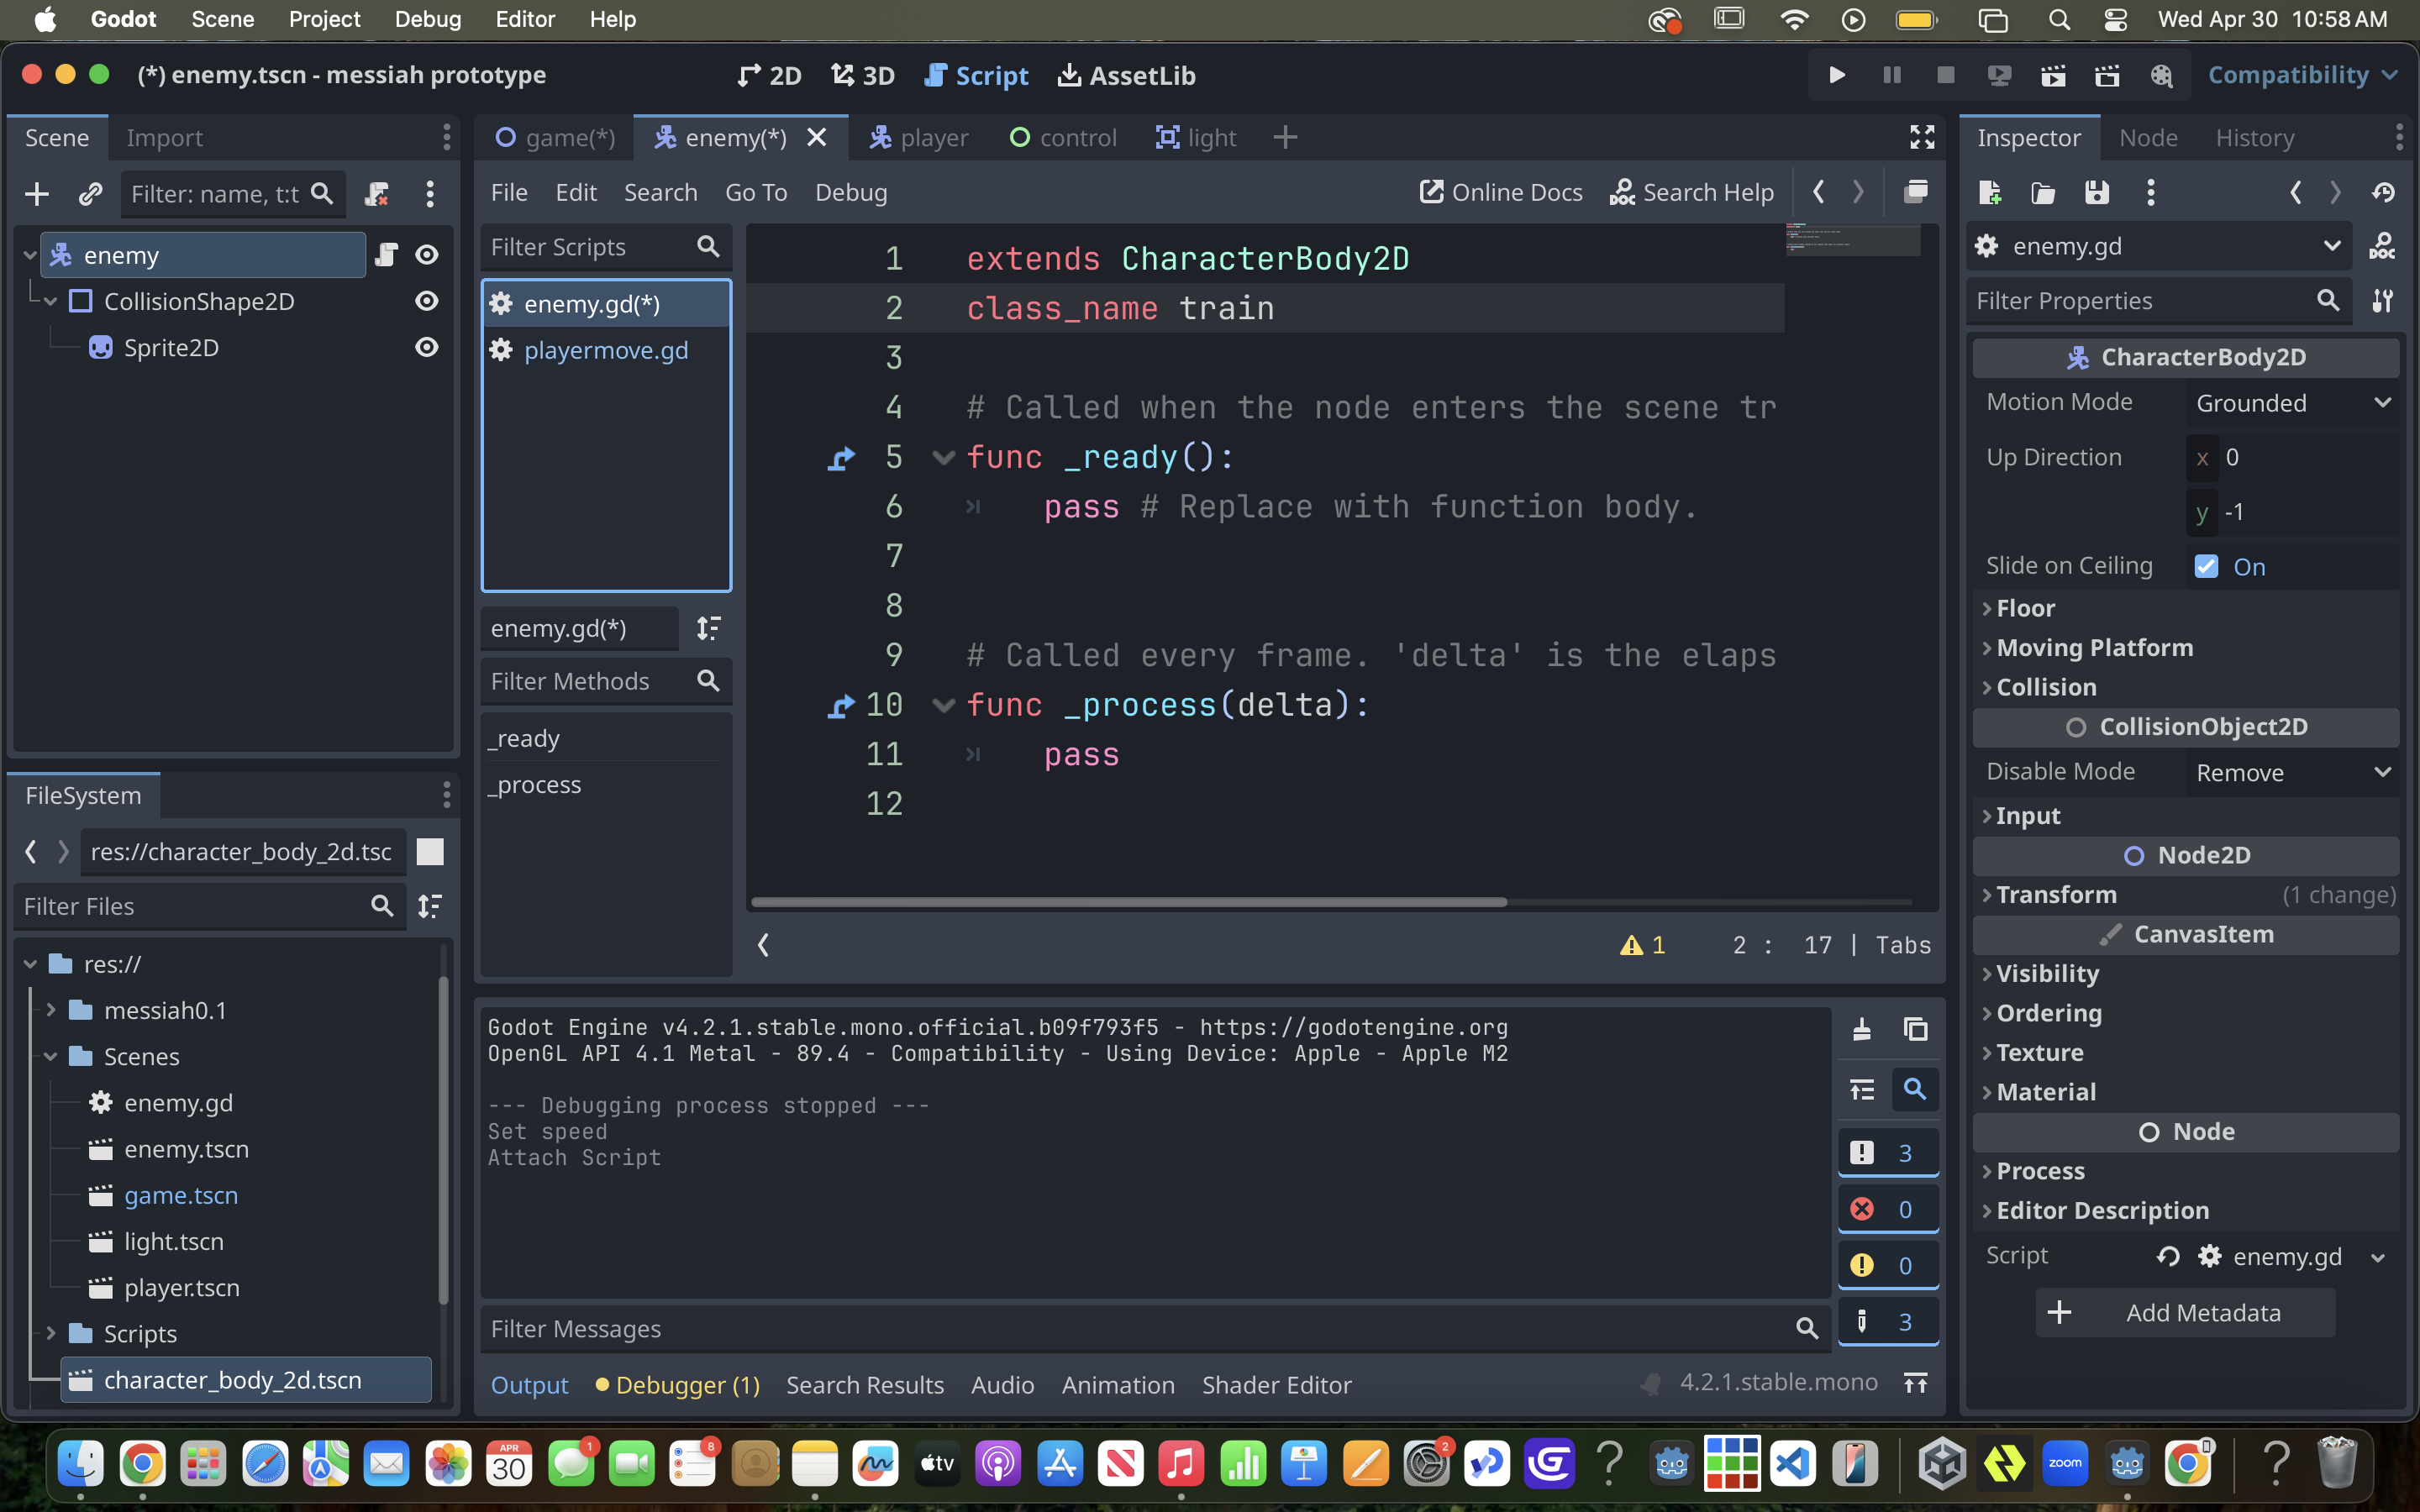Switch to the AssetLib workspace

click(x=1127, y=76)
